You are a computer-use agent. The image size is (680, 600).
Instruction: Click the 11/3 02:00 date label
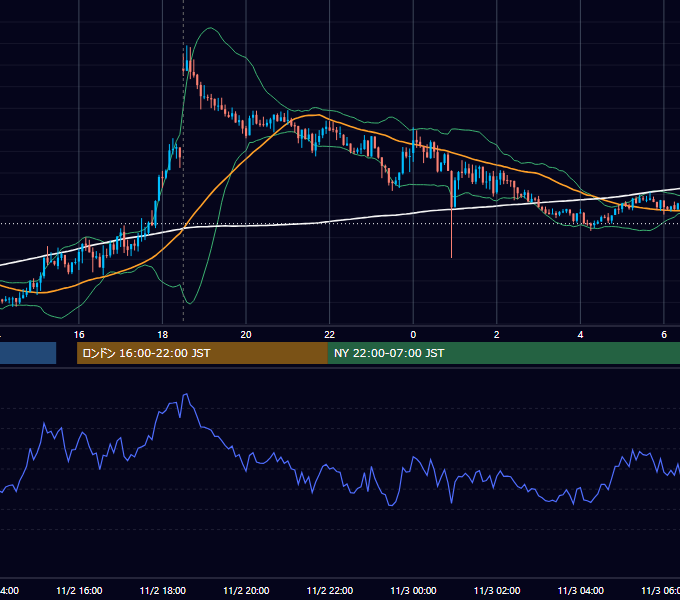(x=497, y=591)
